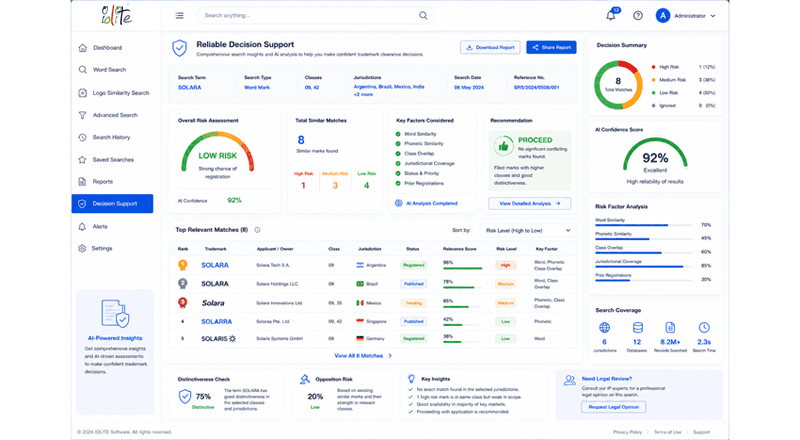Click the Status & Priority check mark

coord(398,174)
